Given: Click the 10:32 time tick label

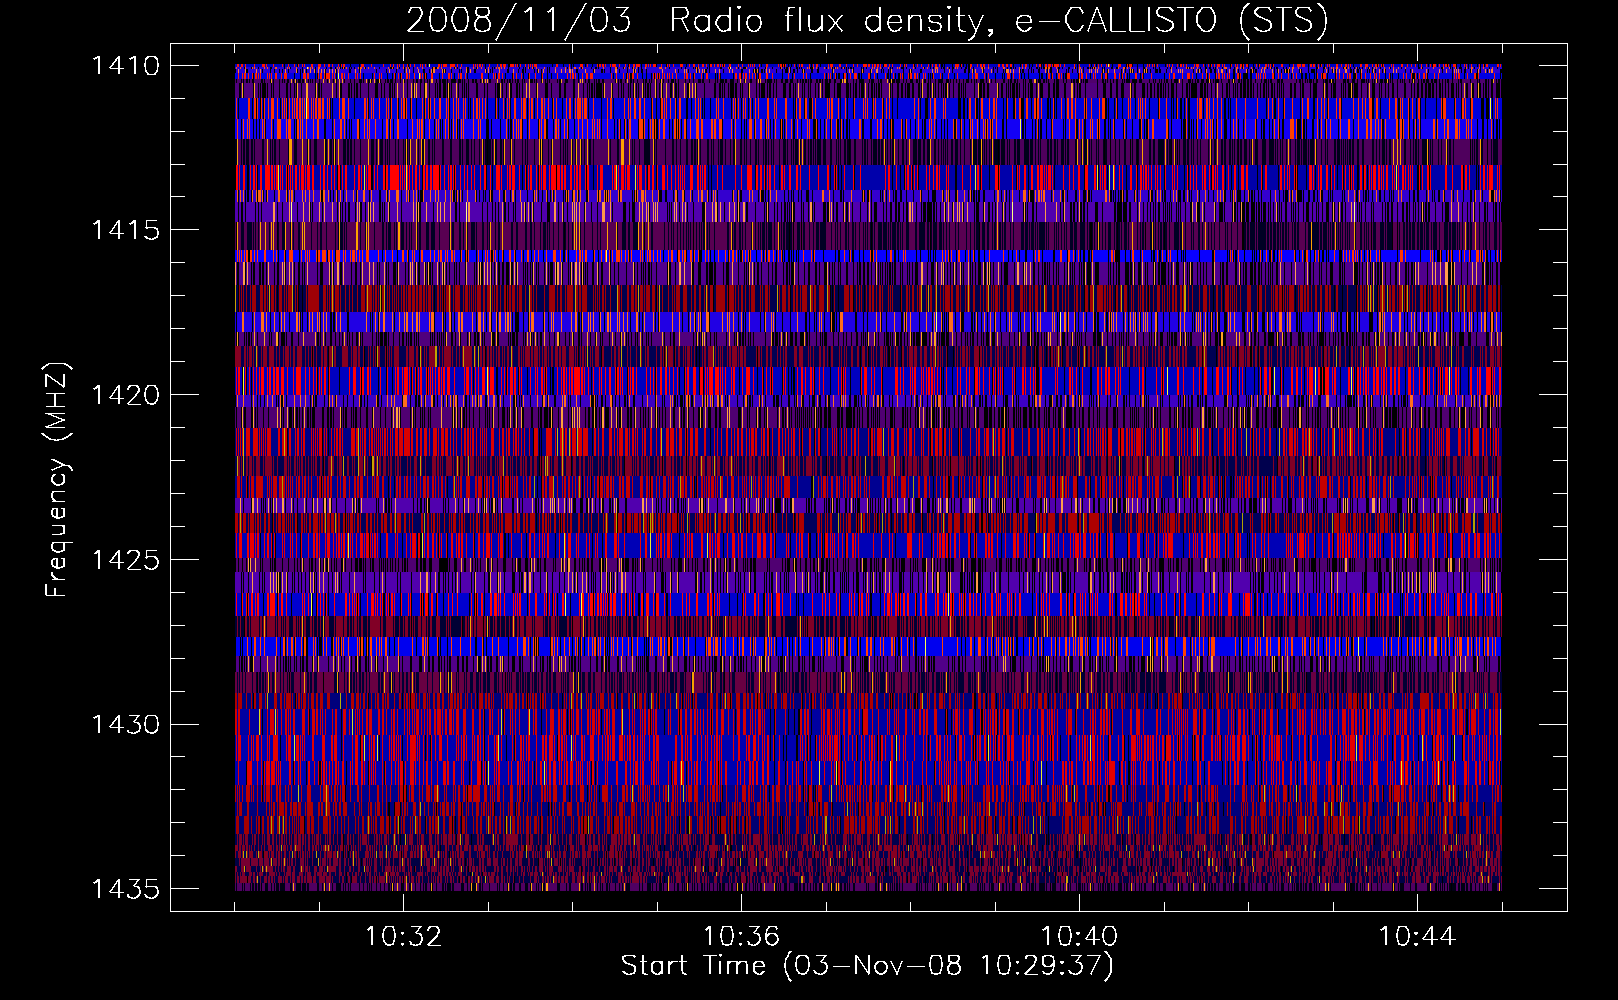Looking at the screenshot, I should 403,937.
